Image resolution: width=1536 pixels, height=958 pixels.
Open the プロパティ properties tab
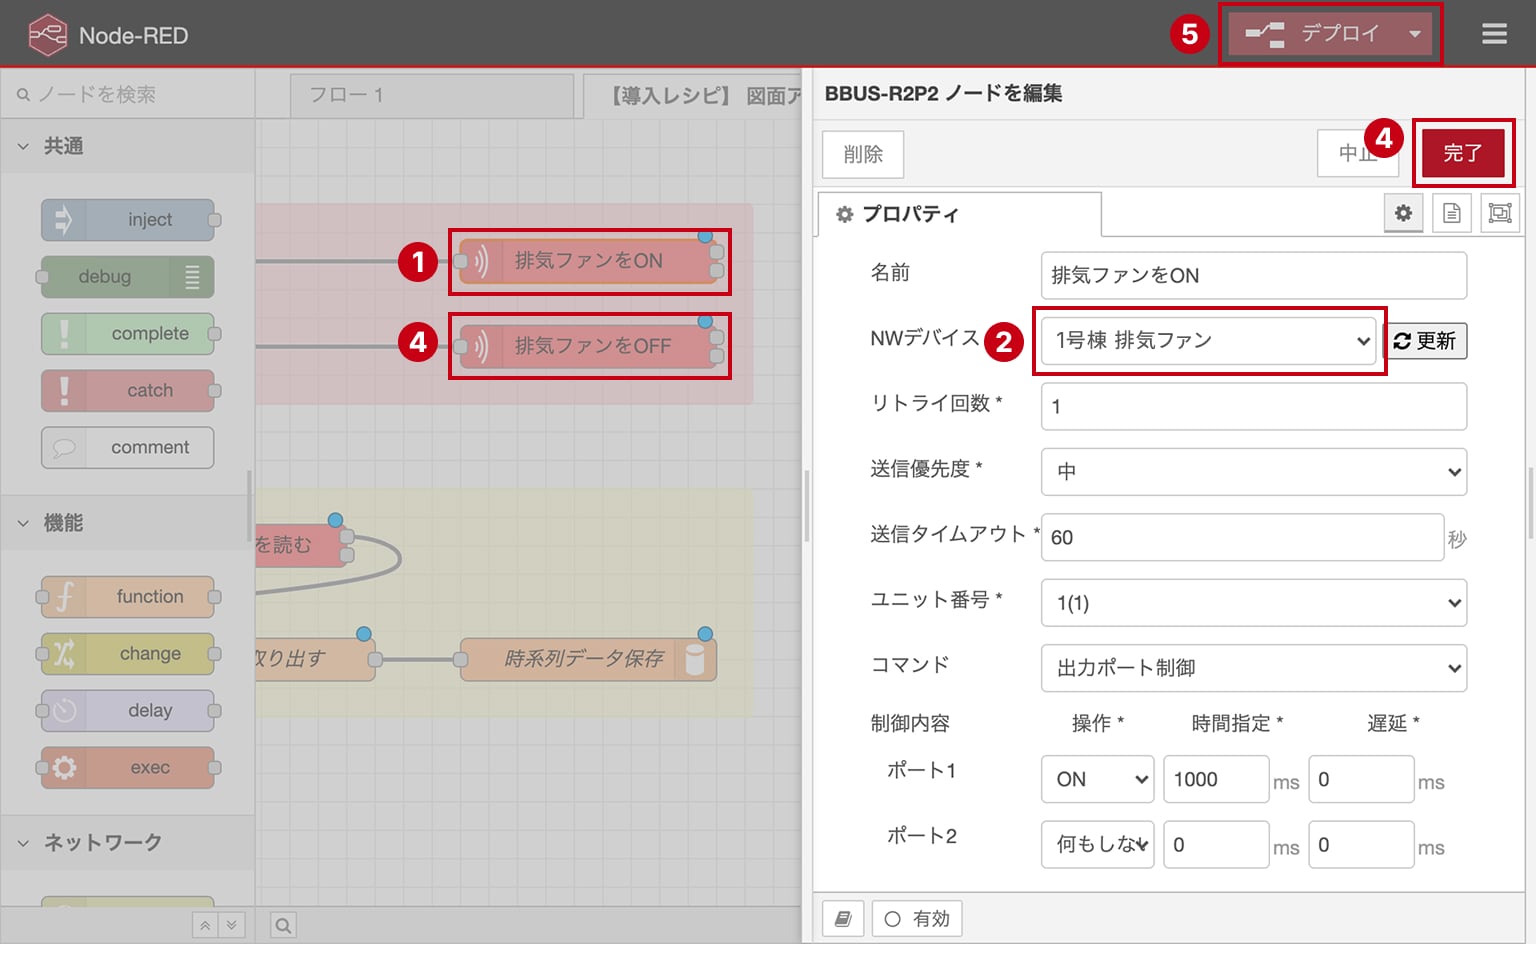(x=960, y=214)
